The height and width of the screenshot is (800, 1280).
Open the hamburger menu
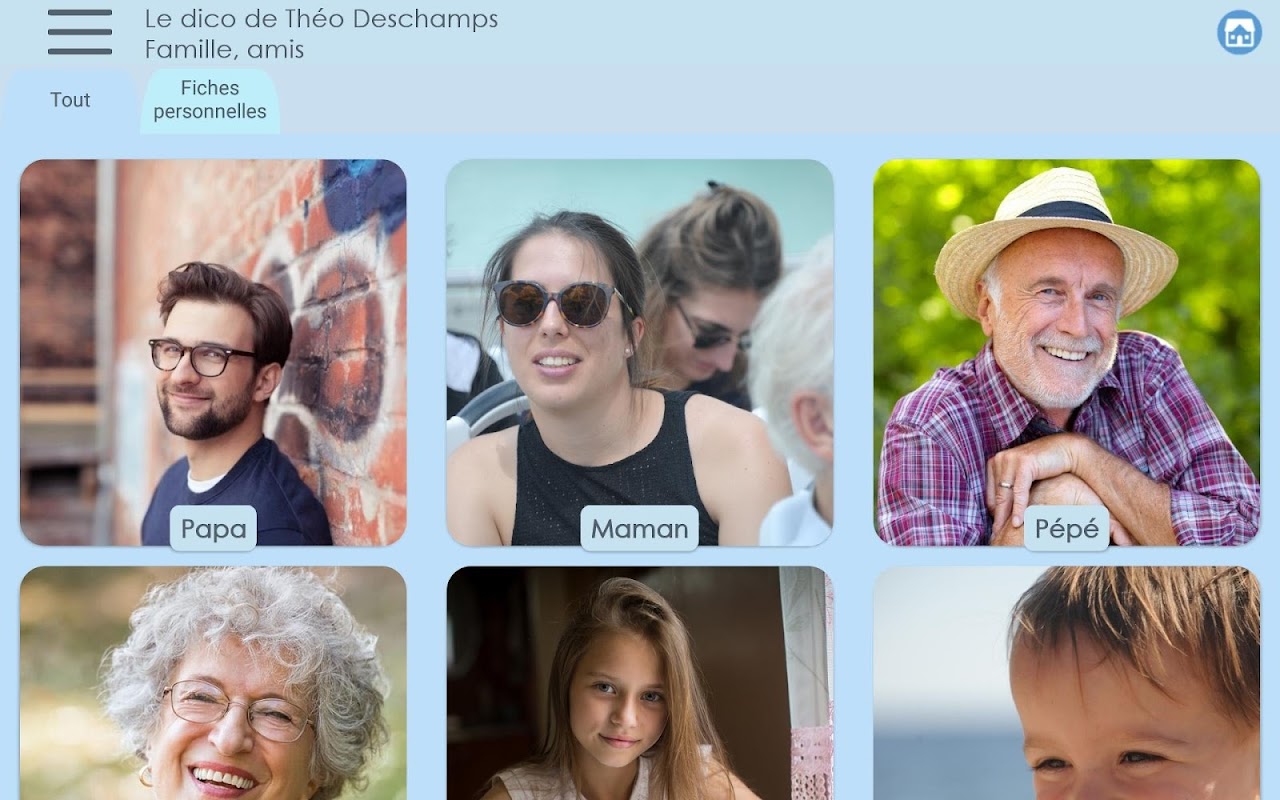click(80, 32)
